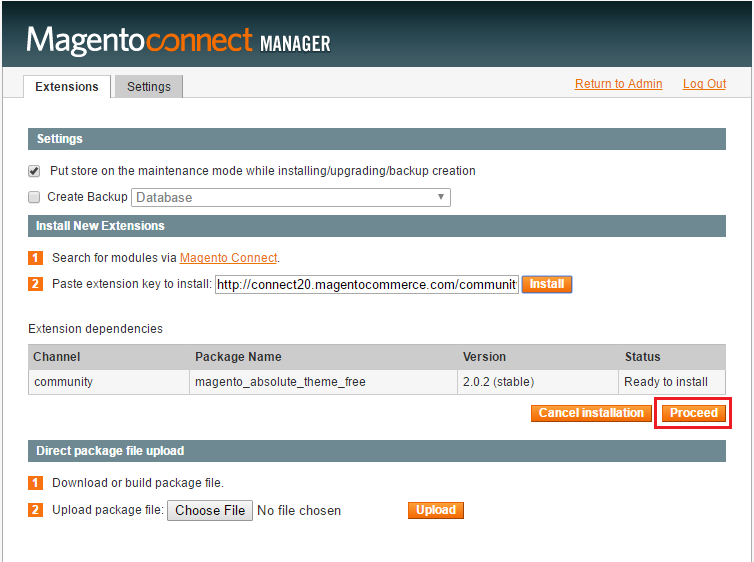Click the Log Out link
754x562 pixels.
tap(704, 84)
